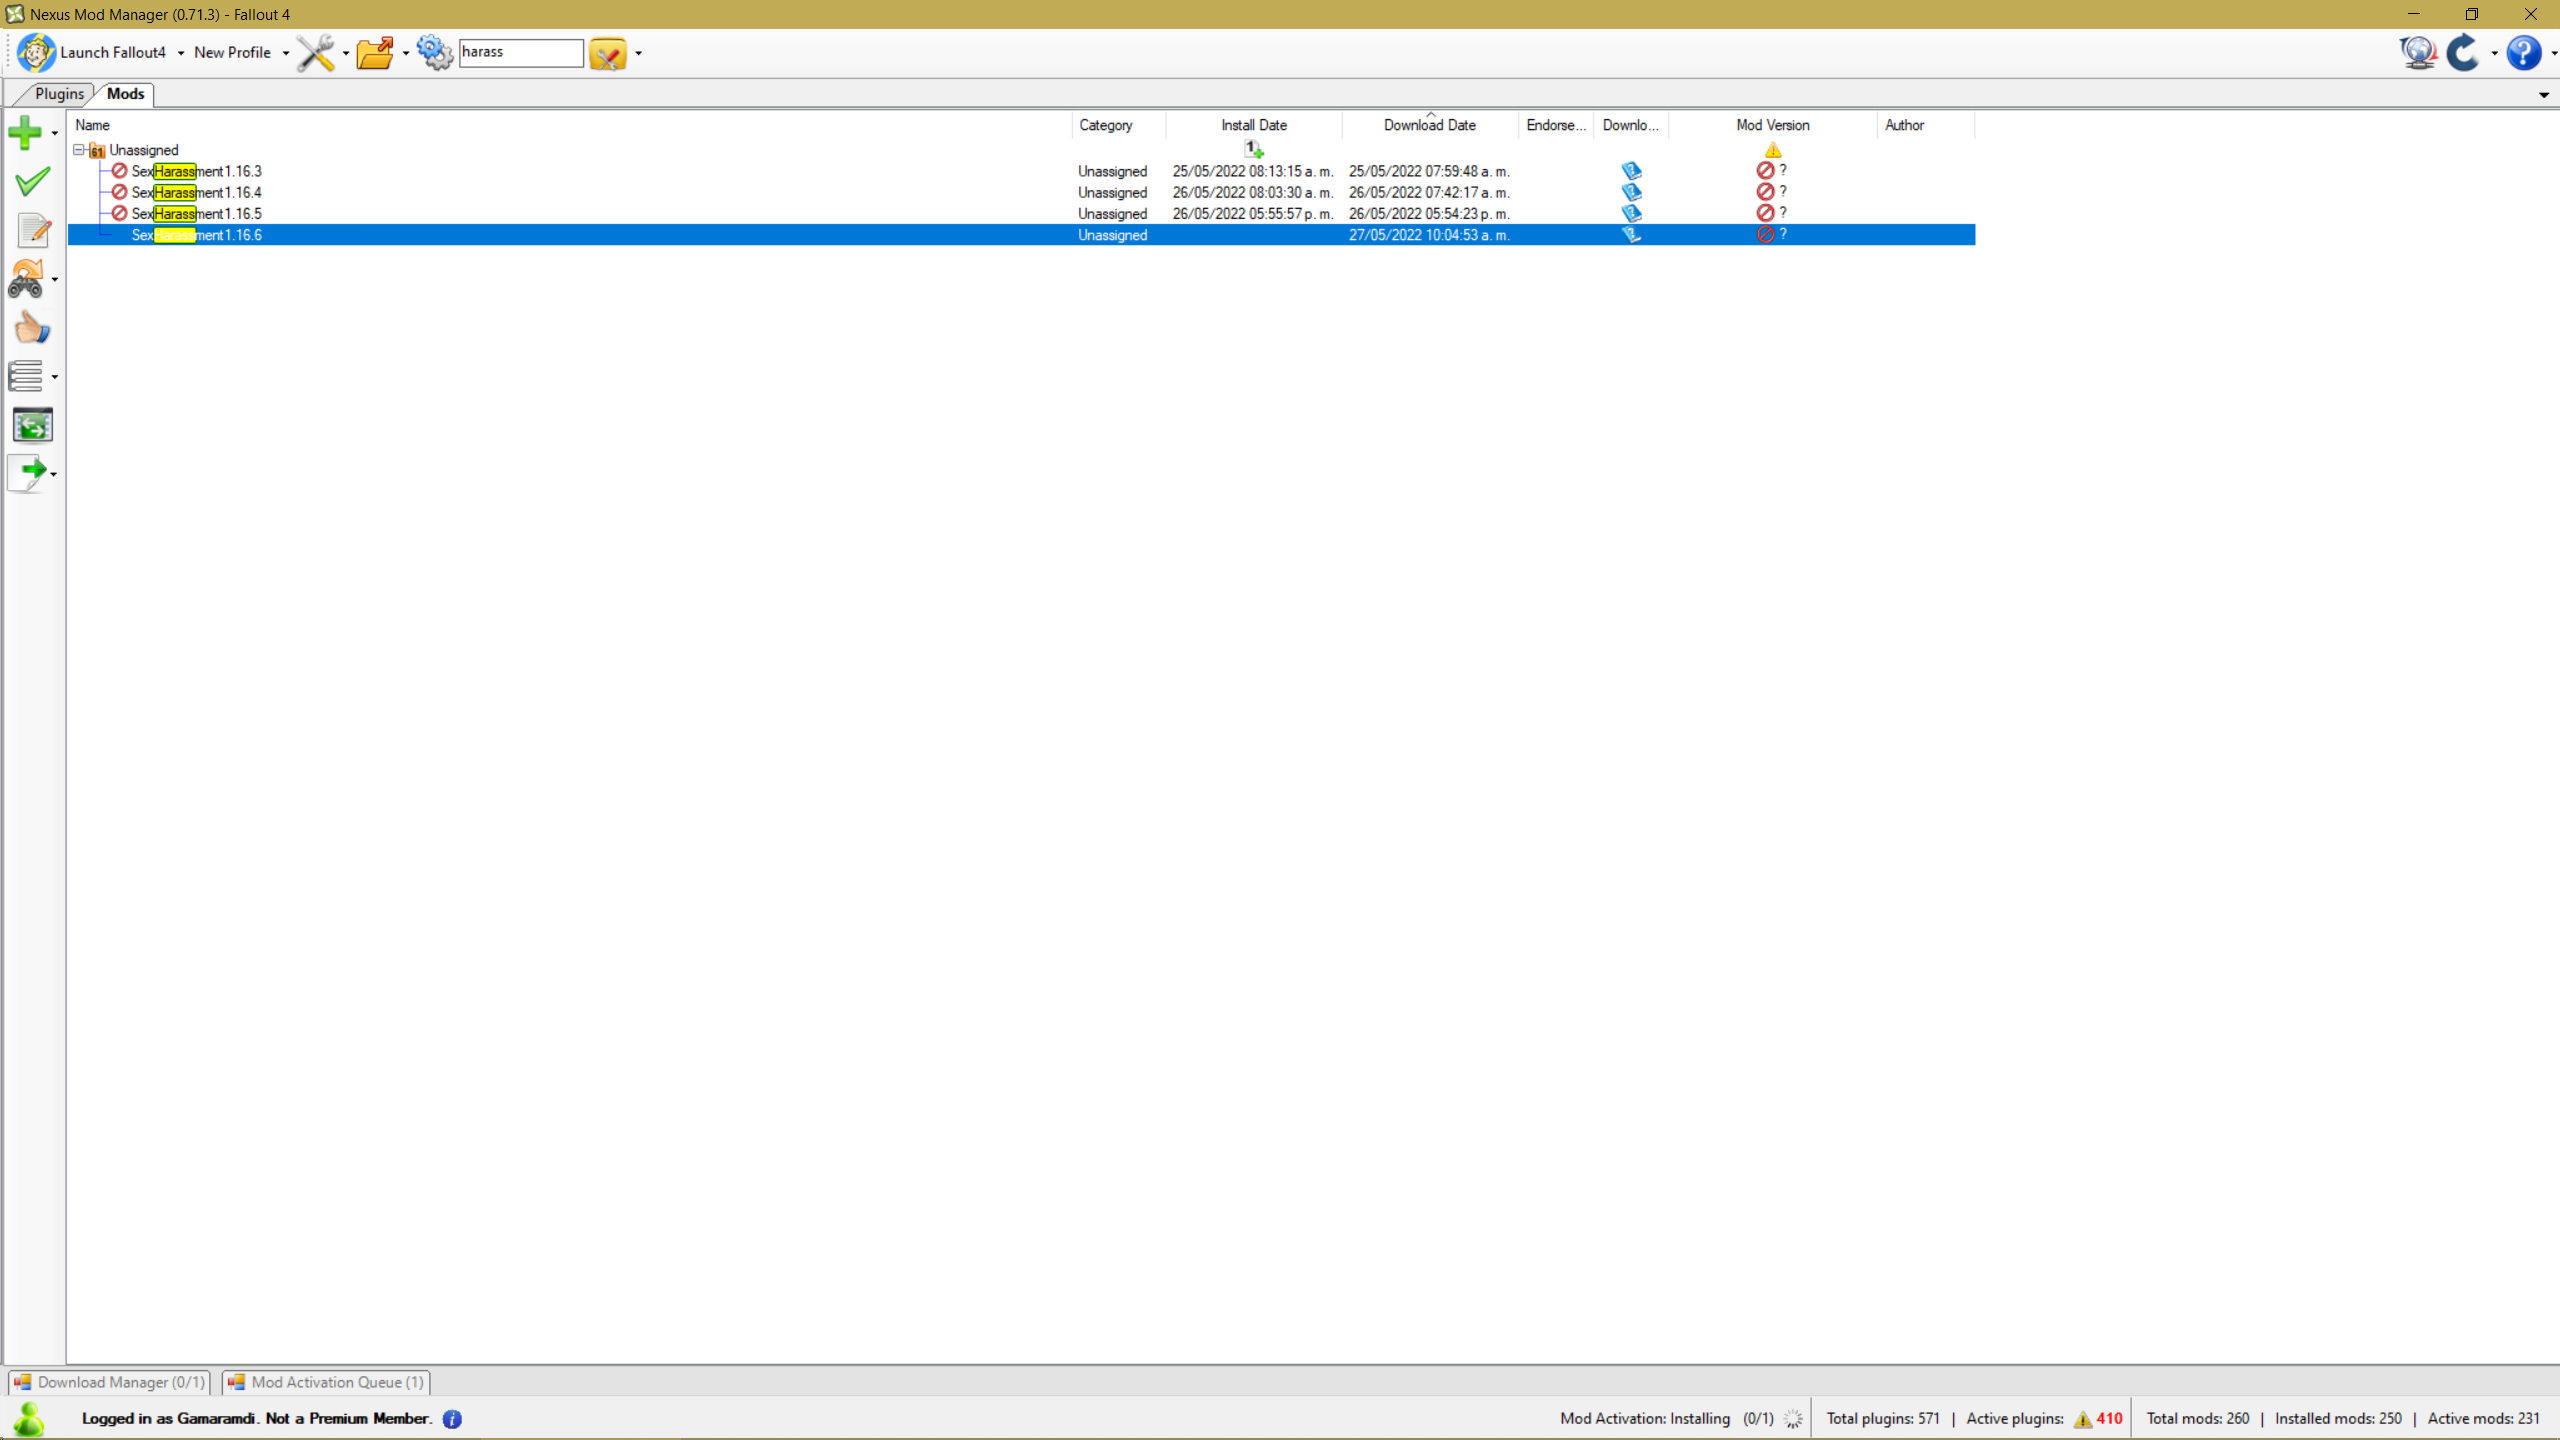Sort by the Install Date column header
2560x1440 pixels.
(x=1254, y=125)
